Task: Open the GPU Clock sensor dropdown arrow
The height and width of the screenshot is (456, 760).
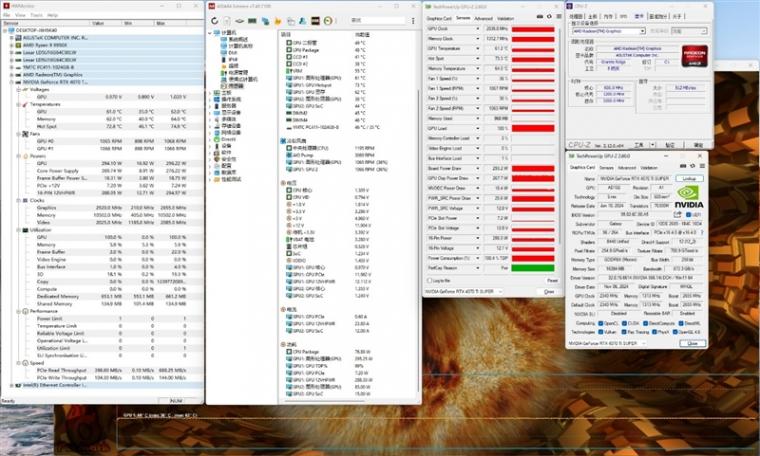Action: (x=480, y=30)
